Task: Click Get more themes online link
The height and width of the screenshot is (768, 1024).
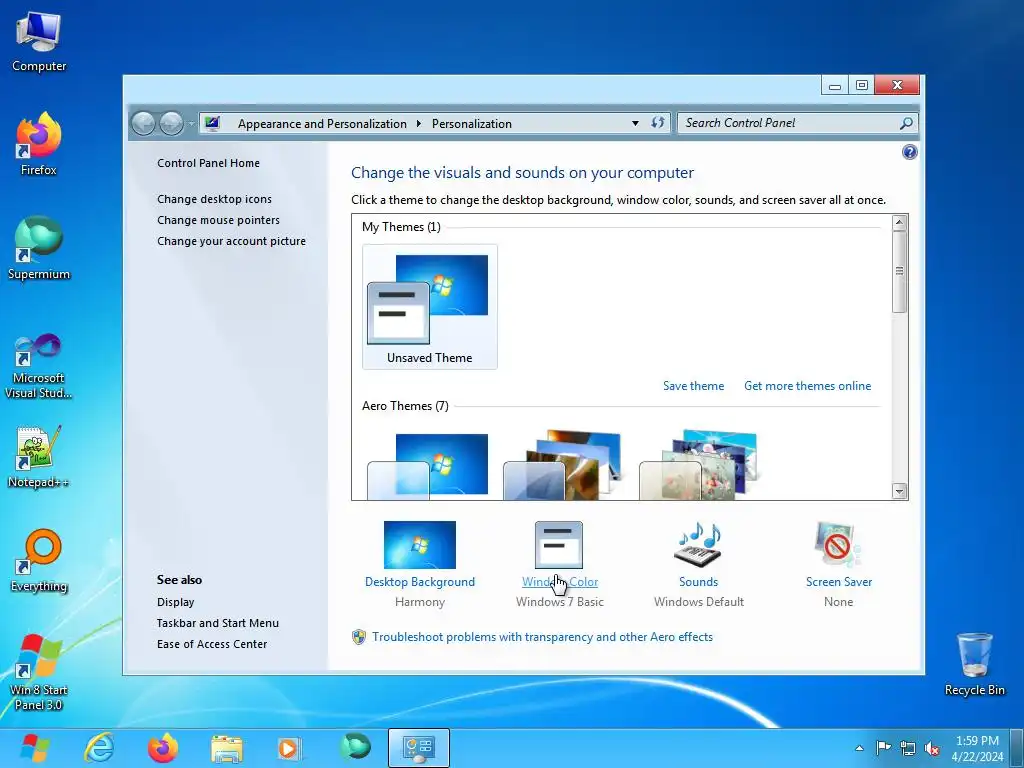Action: click(807, 386)
